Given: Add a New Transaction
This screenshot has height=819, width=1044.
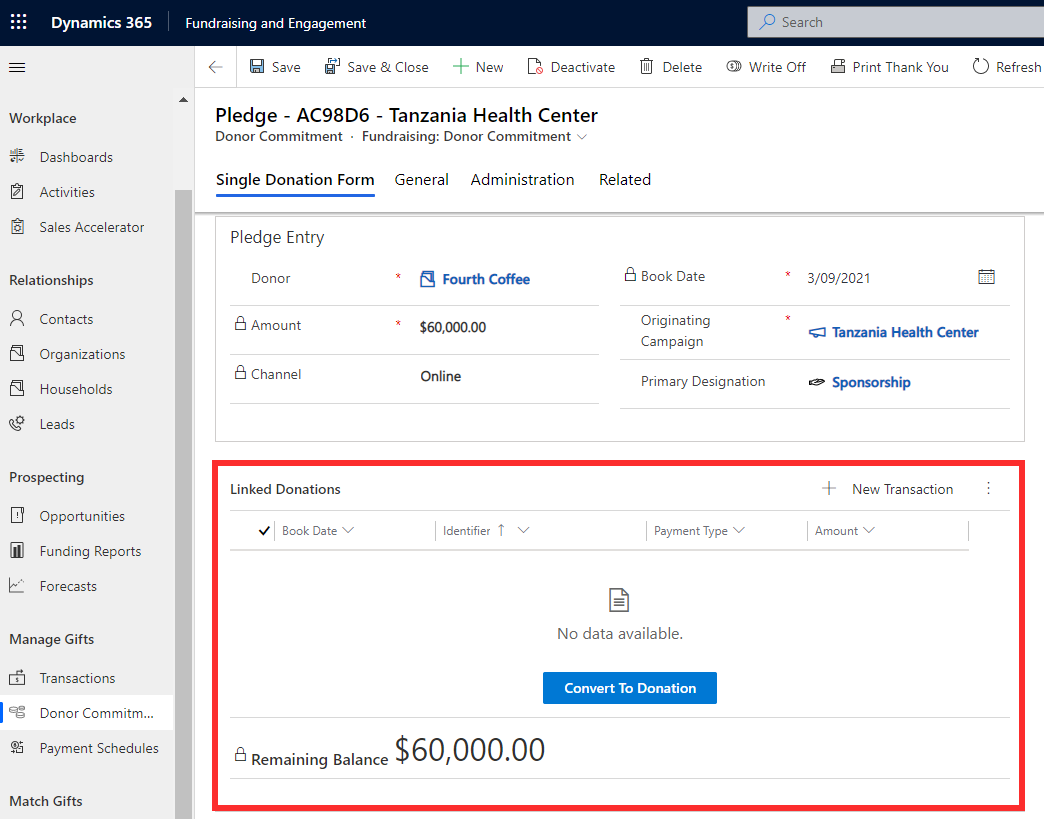Looking at the screenshot, I should tap(888, 489).
